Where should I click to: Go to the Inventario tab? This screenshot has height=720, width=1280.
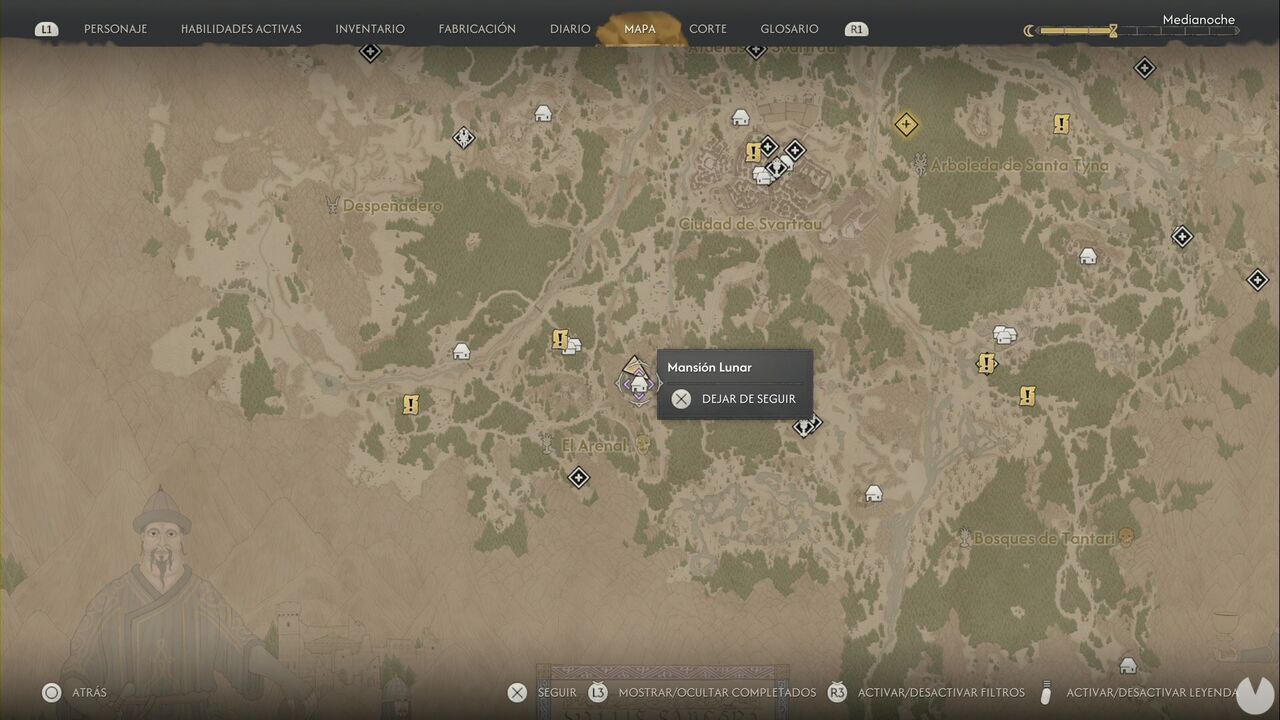click(x=370, y=29)
